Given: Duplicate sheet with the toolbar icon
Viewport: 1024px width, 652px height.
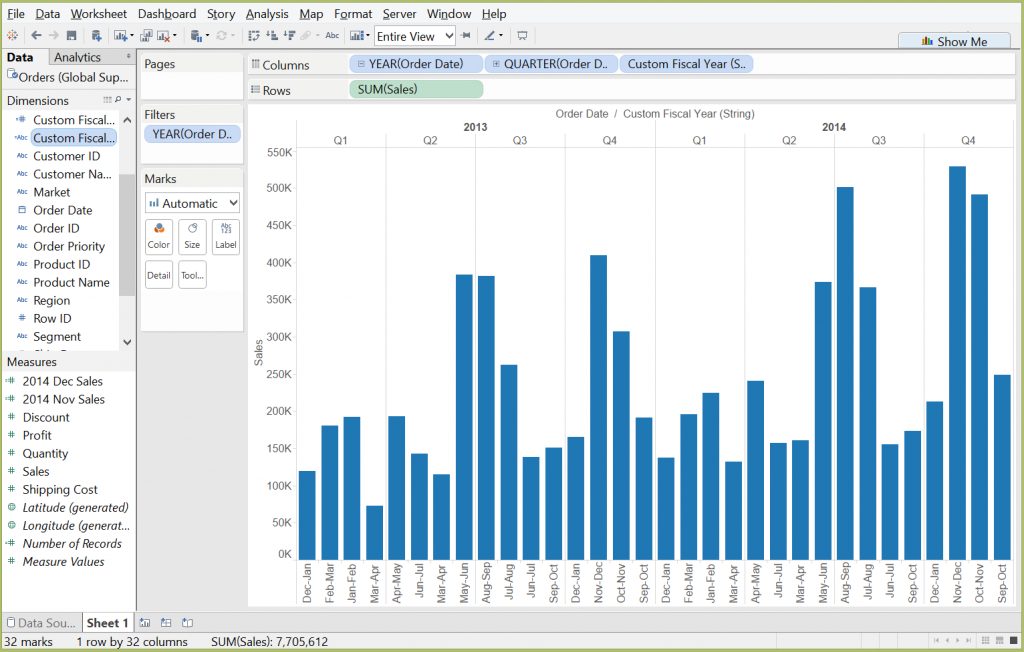Looking at the screenshot, I should 146,36.
